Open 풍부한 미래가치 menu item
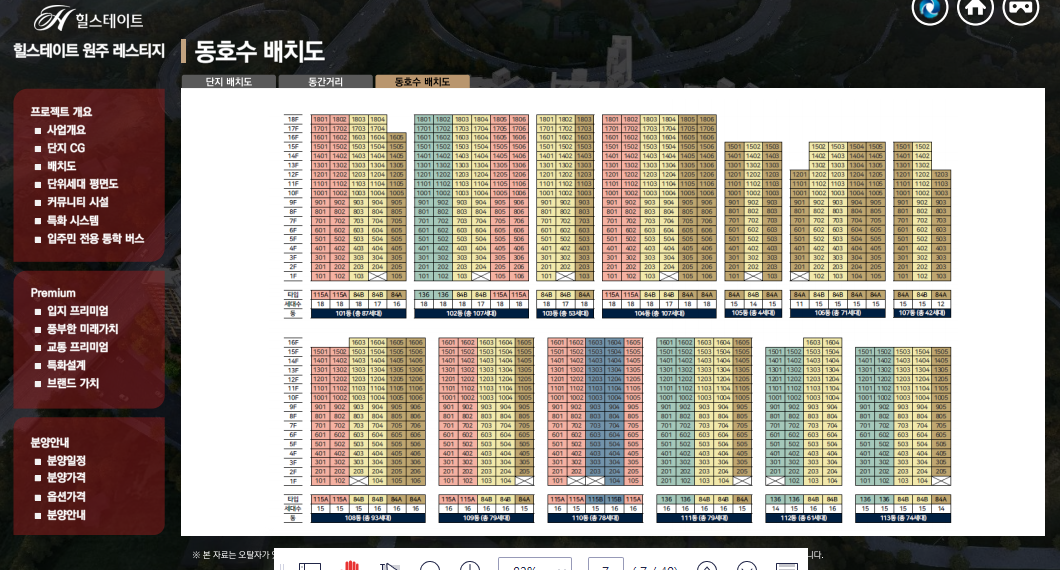 click(x=82, y=329)
